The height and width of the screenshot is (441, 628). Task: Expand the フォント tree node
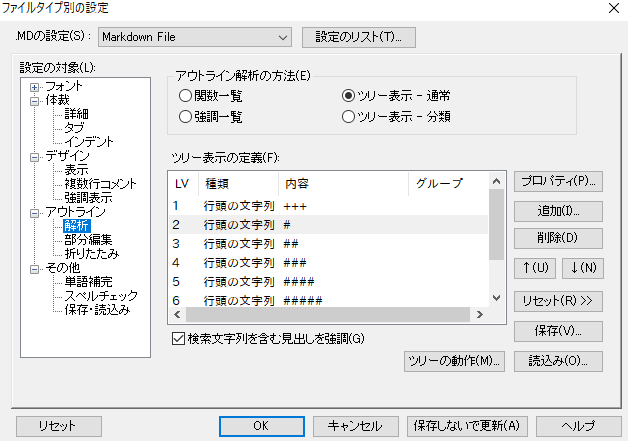[x=34, y=87]
